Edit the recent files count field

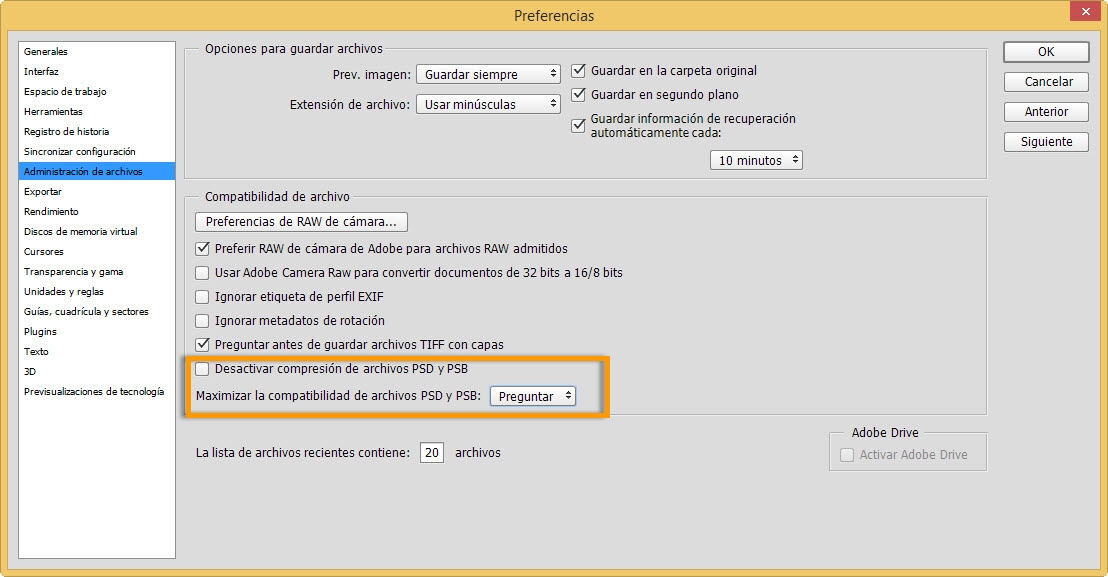(x=433, y=453)
